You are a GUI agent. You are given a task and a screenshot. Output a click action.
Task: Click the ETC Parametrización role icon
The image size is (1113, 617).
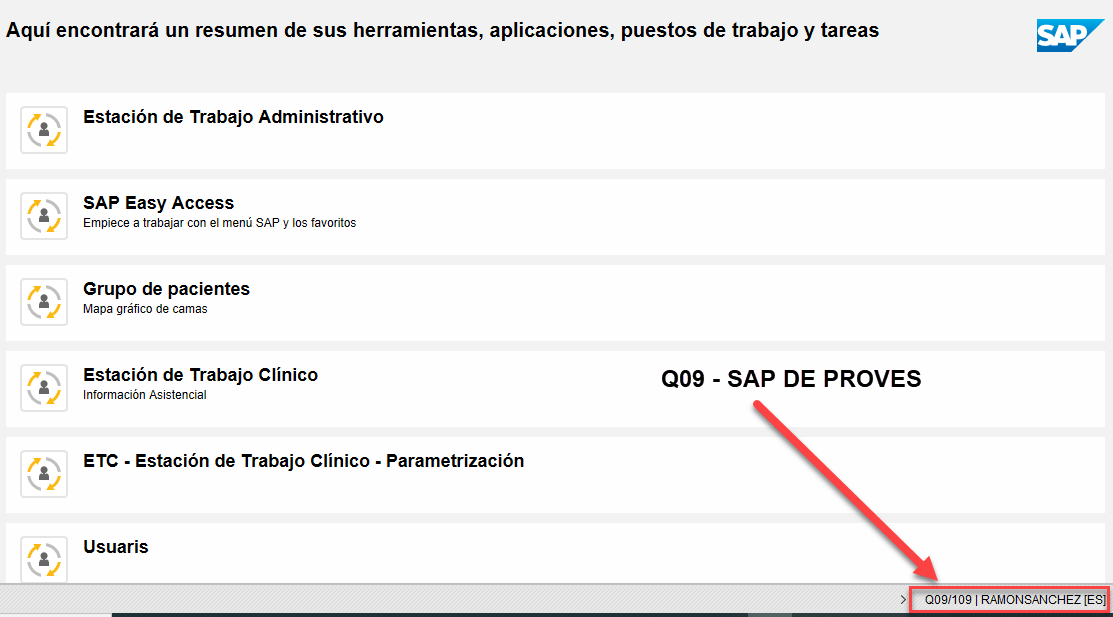[44, 474]
